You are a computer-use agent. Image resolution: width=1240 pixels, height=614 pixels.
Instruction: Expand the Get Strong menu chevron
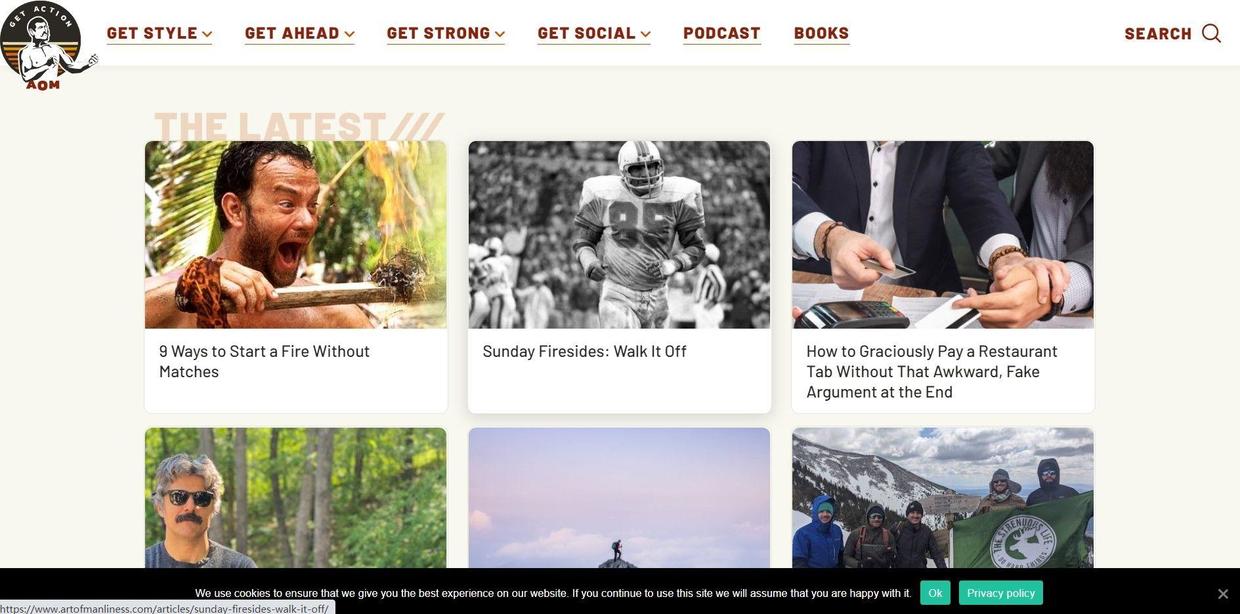tap(500, 34)
